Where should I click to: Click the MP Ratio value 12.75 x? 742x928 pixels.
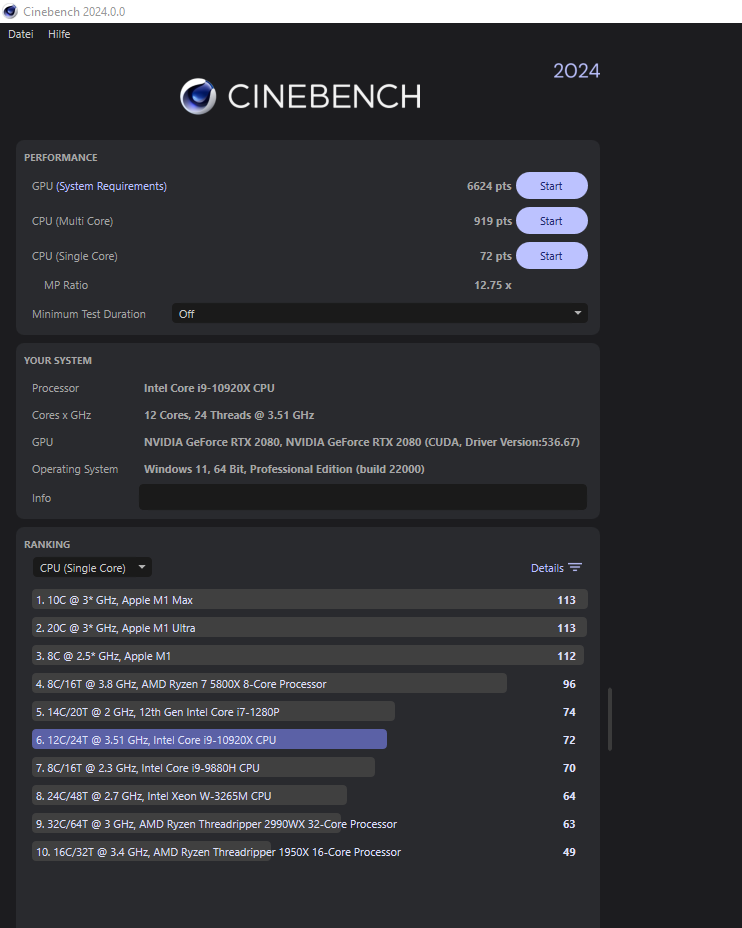(493, 285)
